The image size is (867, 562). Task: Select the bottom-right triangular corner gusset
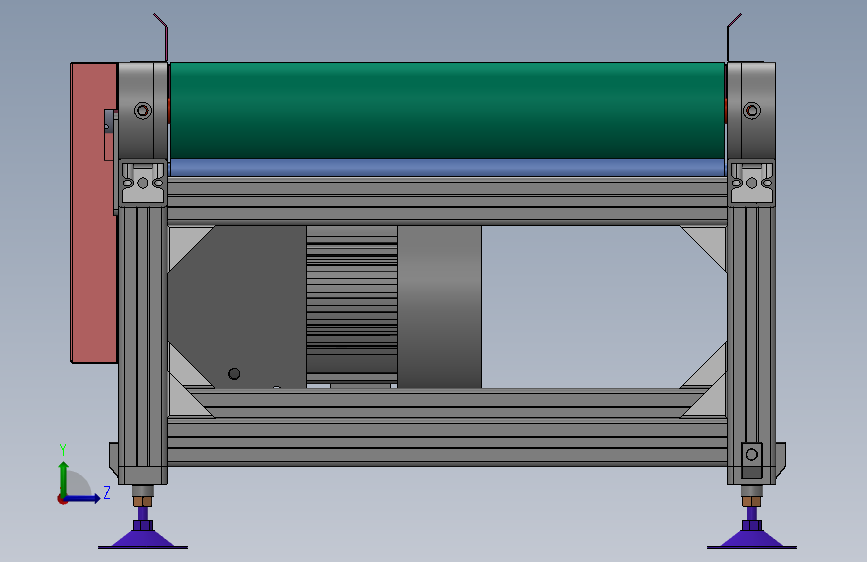point(711,401)
